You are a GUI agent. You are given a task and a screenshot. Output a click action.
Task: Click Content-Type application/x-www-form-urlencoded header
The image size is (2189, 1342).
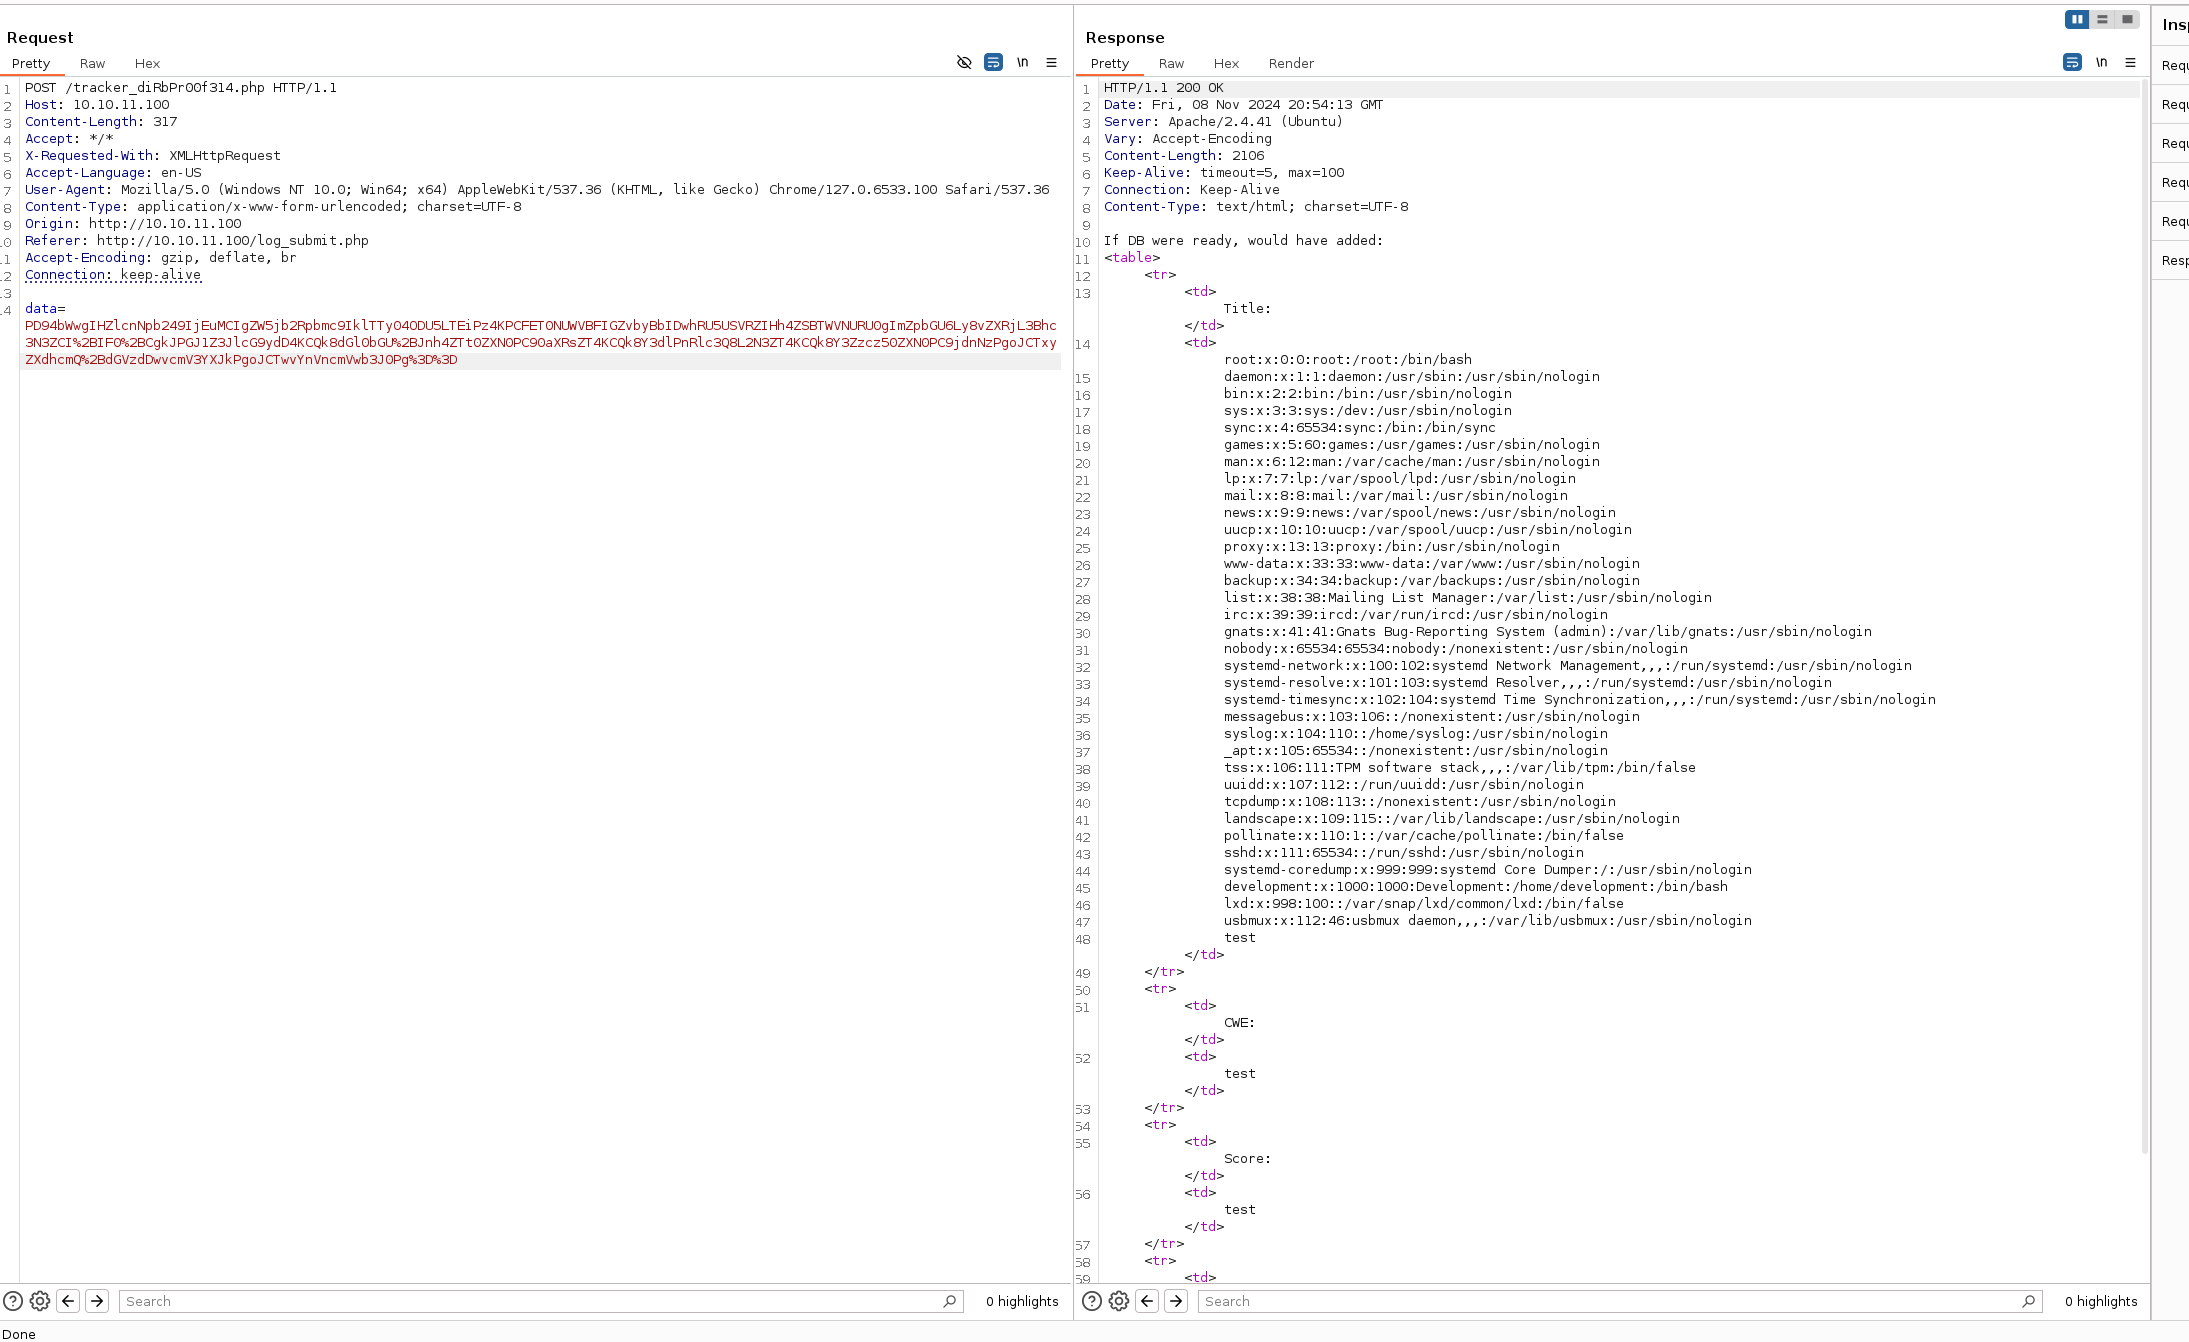coord(273,206)
